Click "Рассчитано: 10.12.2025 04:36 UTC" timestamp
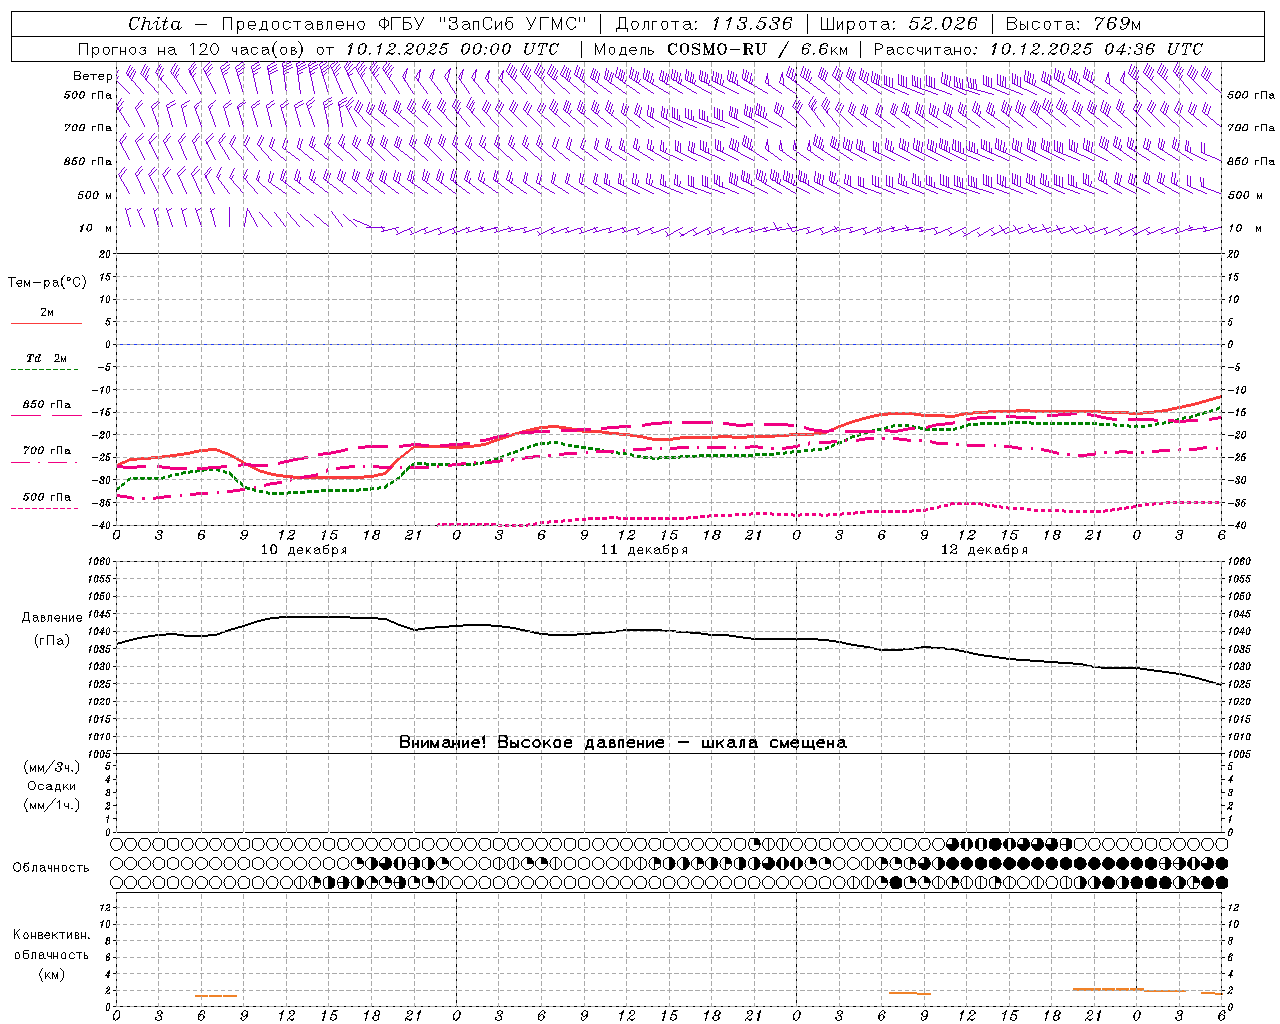 tap(1038, 49)
